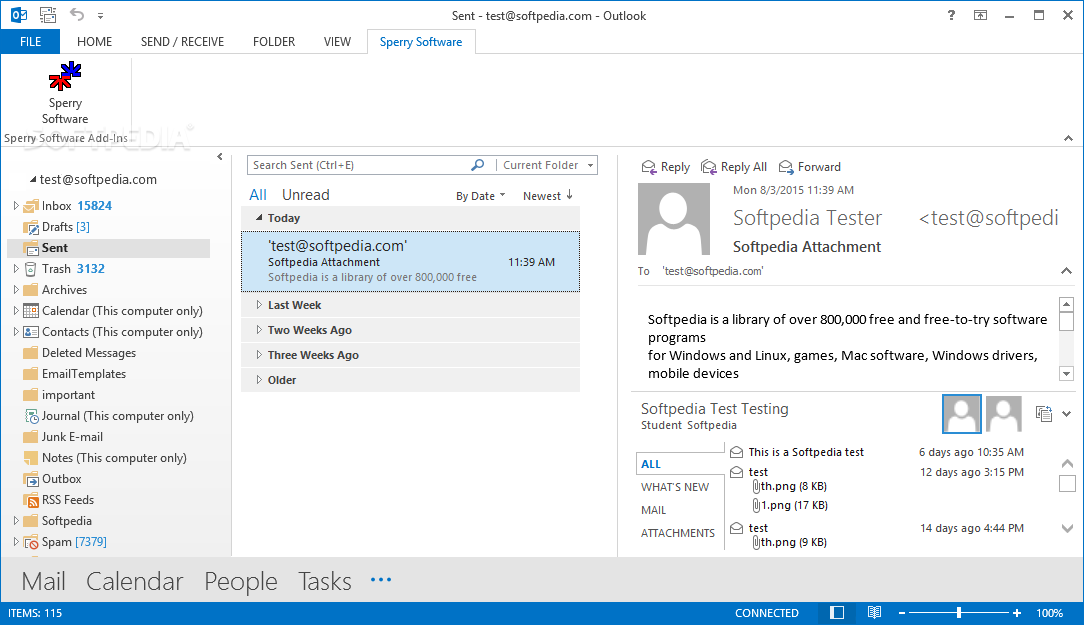Click the people pane contacts-list icon

[1043, 413]
